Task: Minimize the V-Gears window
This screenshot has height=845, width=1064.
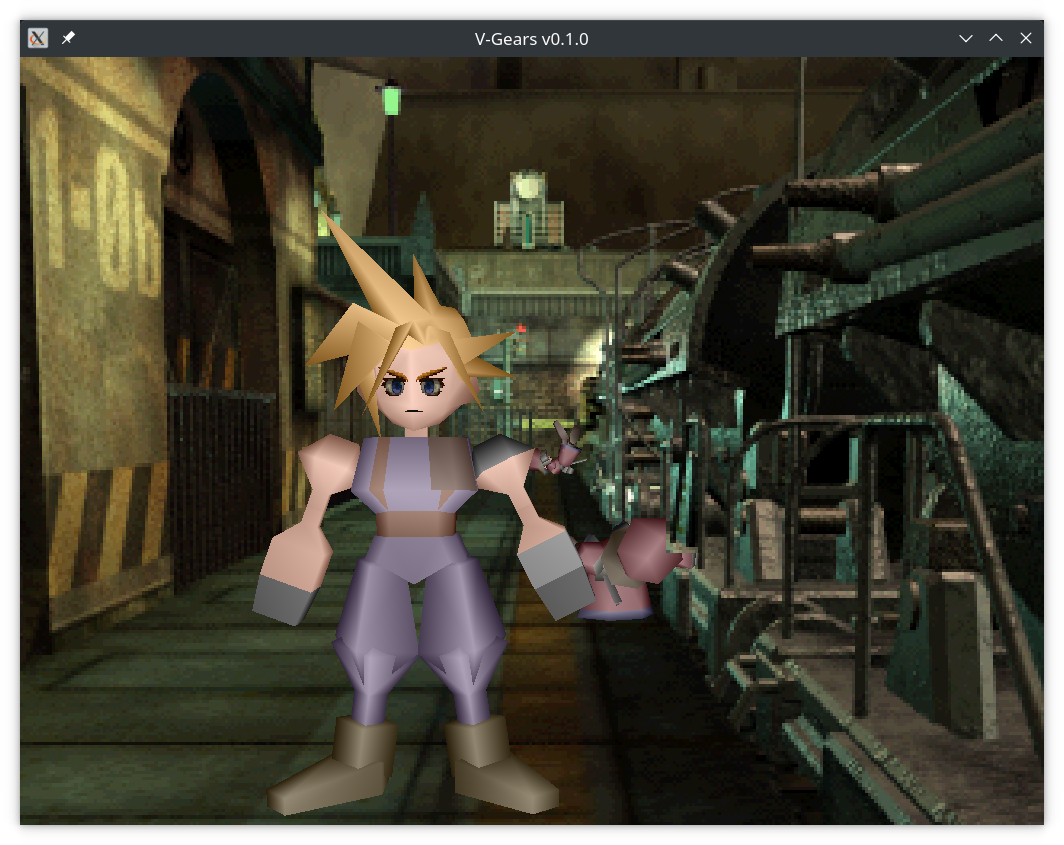Action: coord(966,39)
